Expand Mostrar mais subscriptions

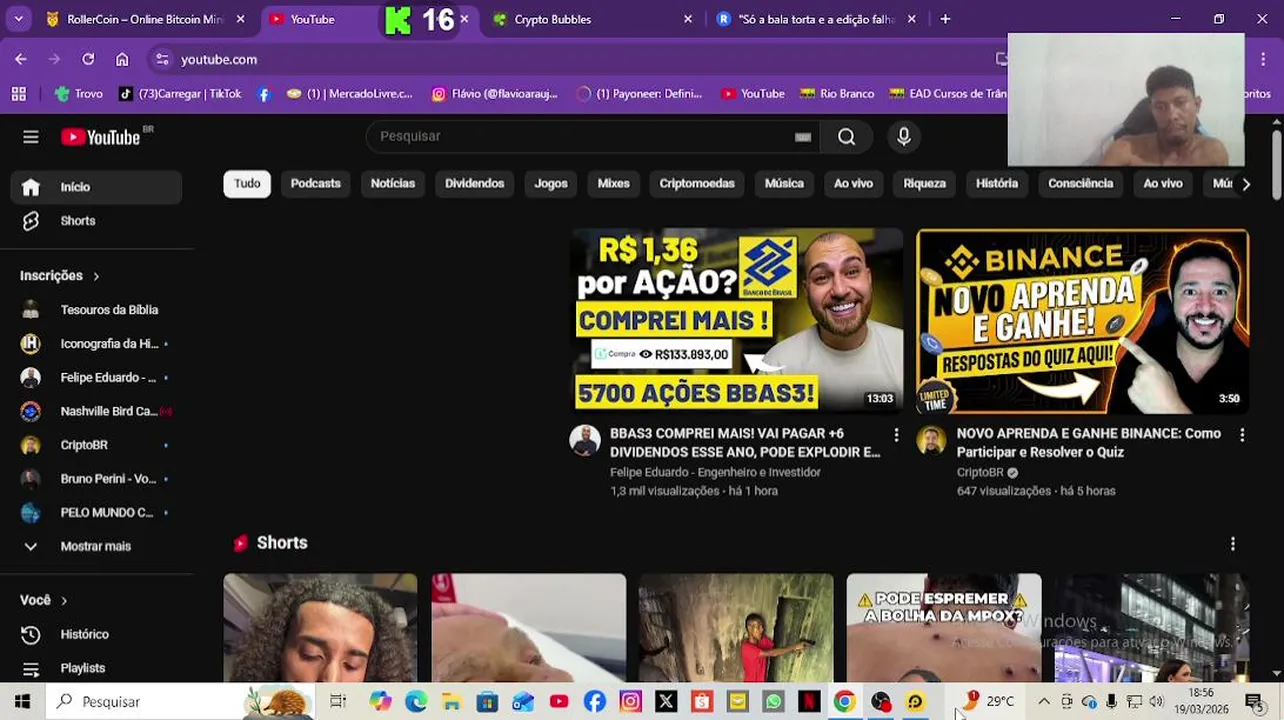[x=96, y=546]
